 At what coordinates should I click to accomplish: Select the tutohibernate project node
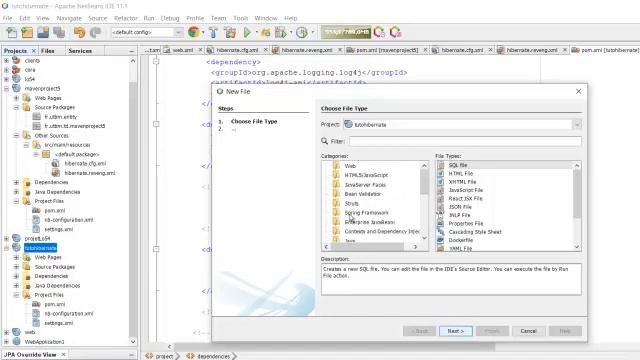[x=40, y=248]
